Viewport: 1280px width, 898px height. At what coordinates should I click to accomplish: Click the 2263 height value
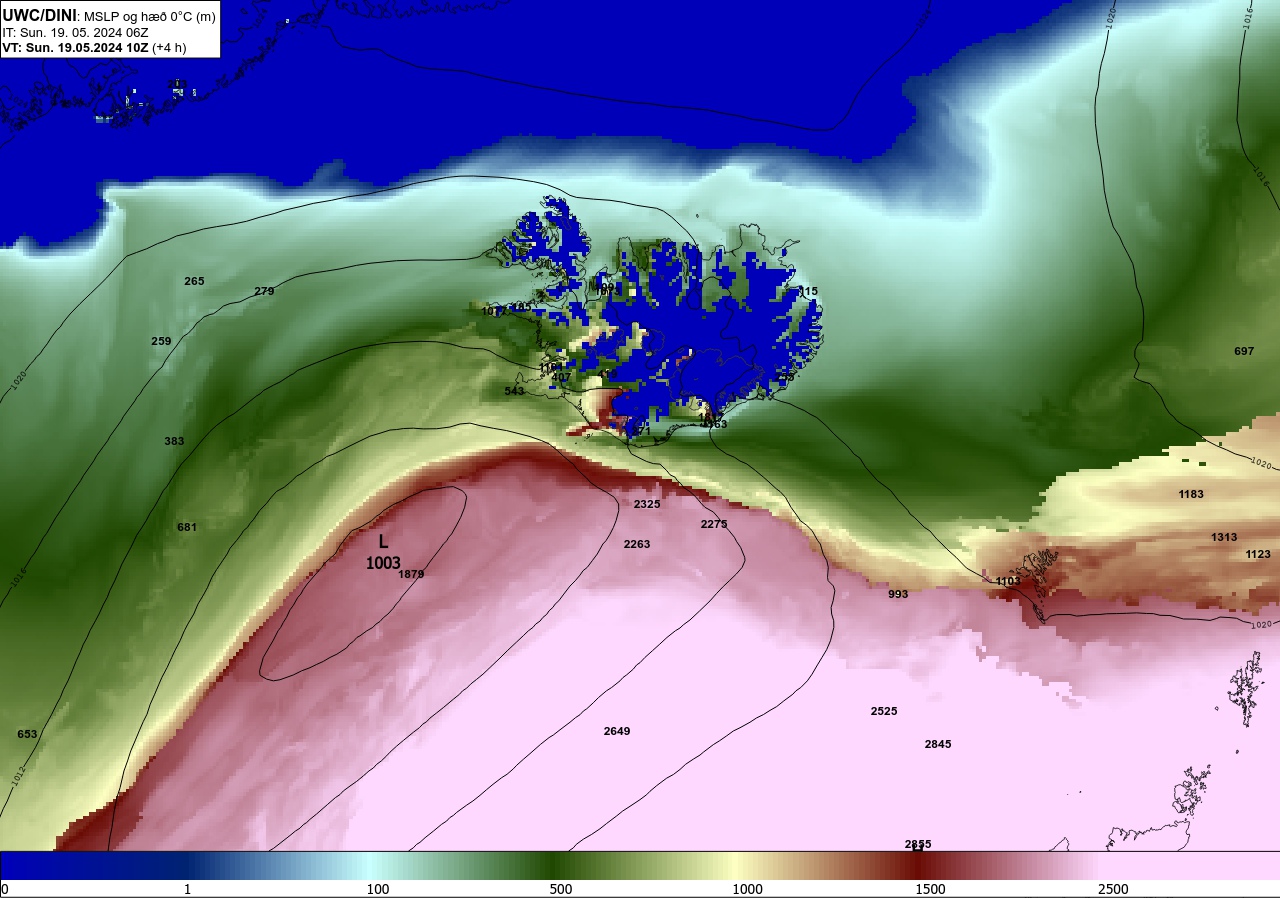[x=637, y=544]
